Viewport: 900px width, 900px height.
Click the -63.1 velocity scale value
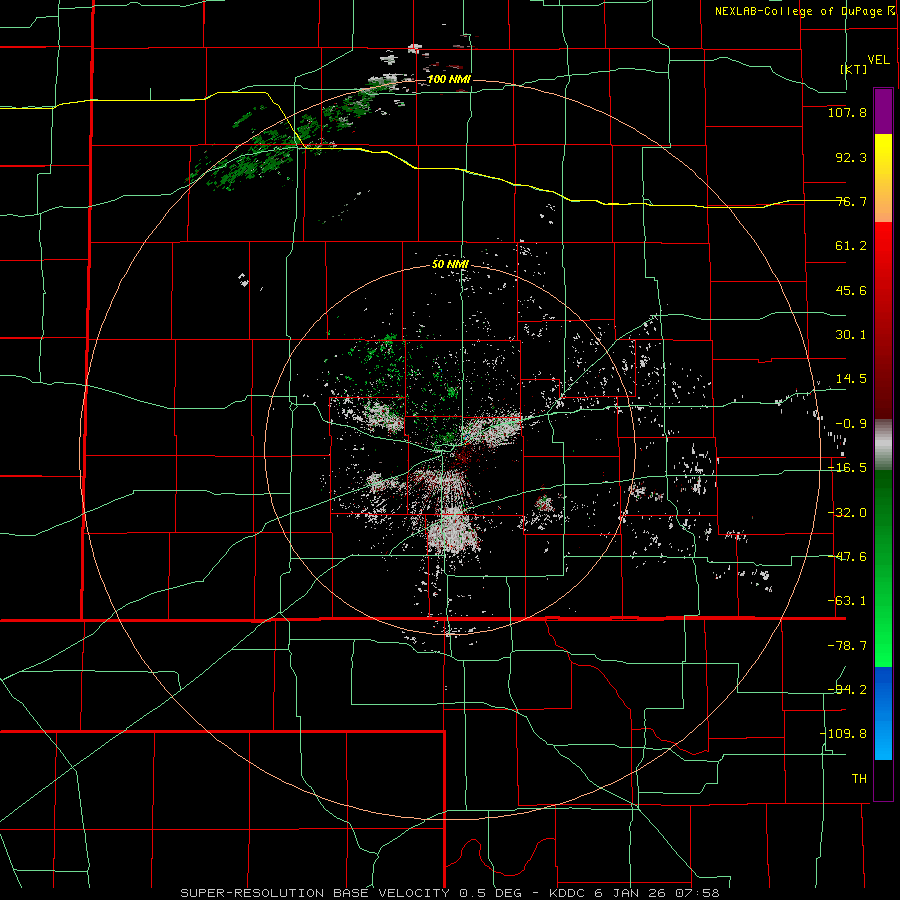pos(847,601)
